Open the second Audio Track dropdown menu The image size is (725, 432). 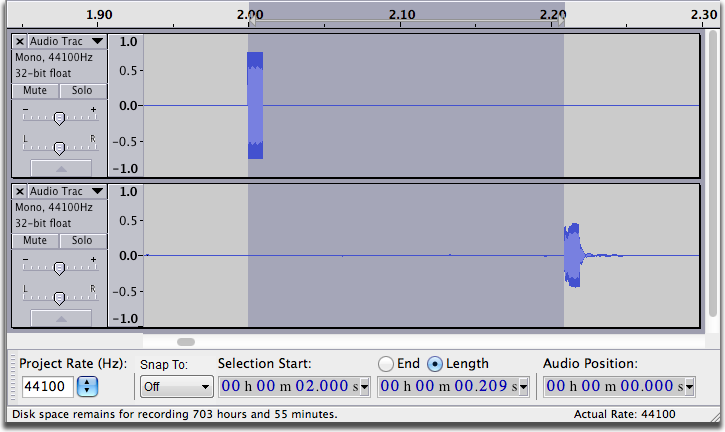[x=96, y=191]
